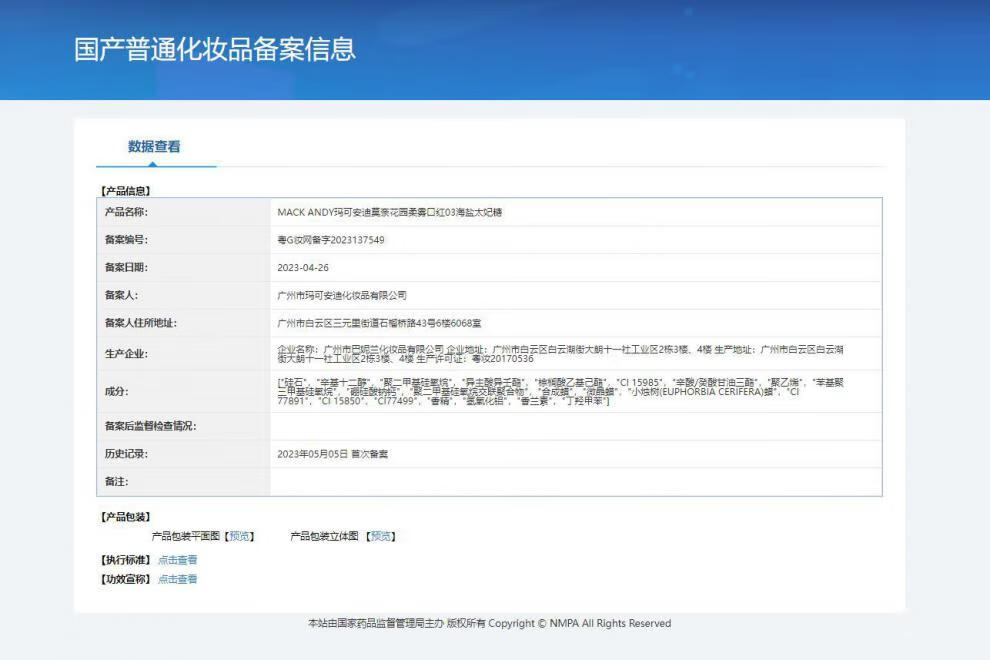The image size is (990, 660).
Task: Click the filer address 广州市白云区三元里街道 value
Action: pyautogui.click(x=379, y=323)
